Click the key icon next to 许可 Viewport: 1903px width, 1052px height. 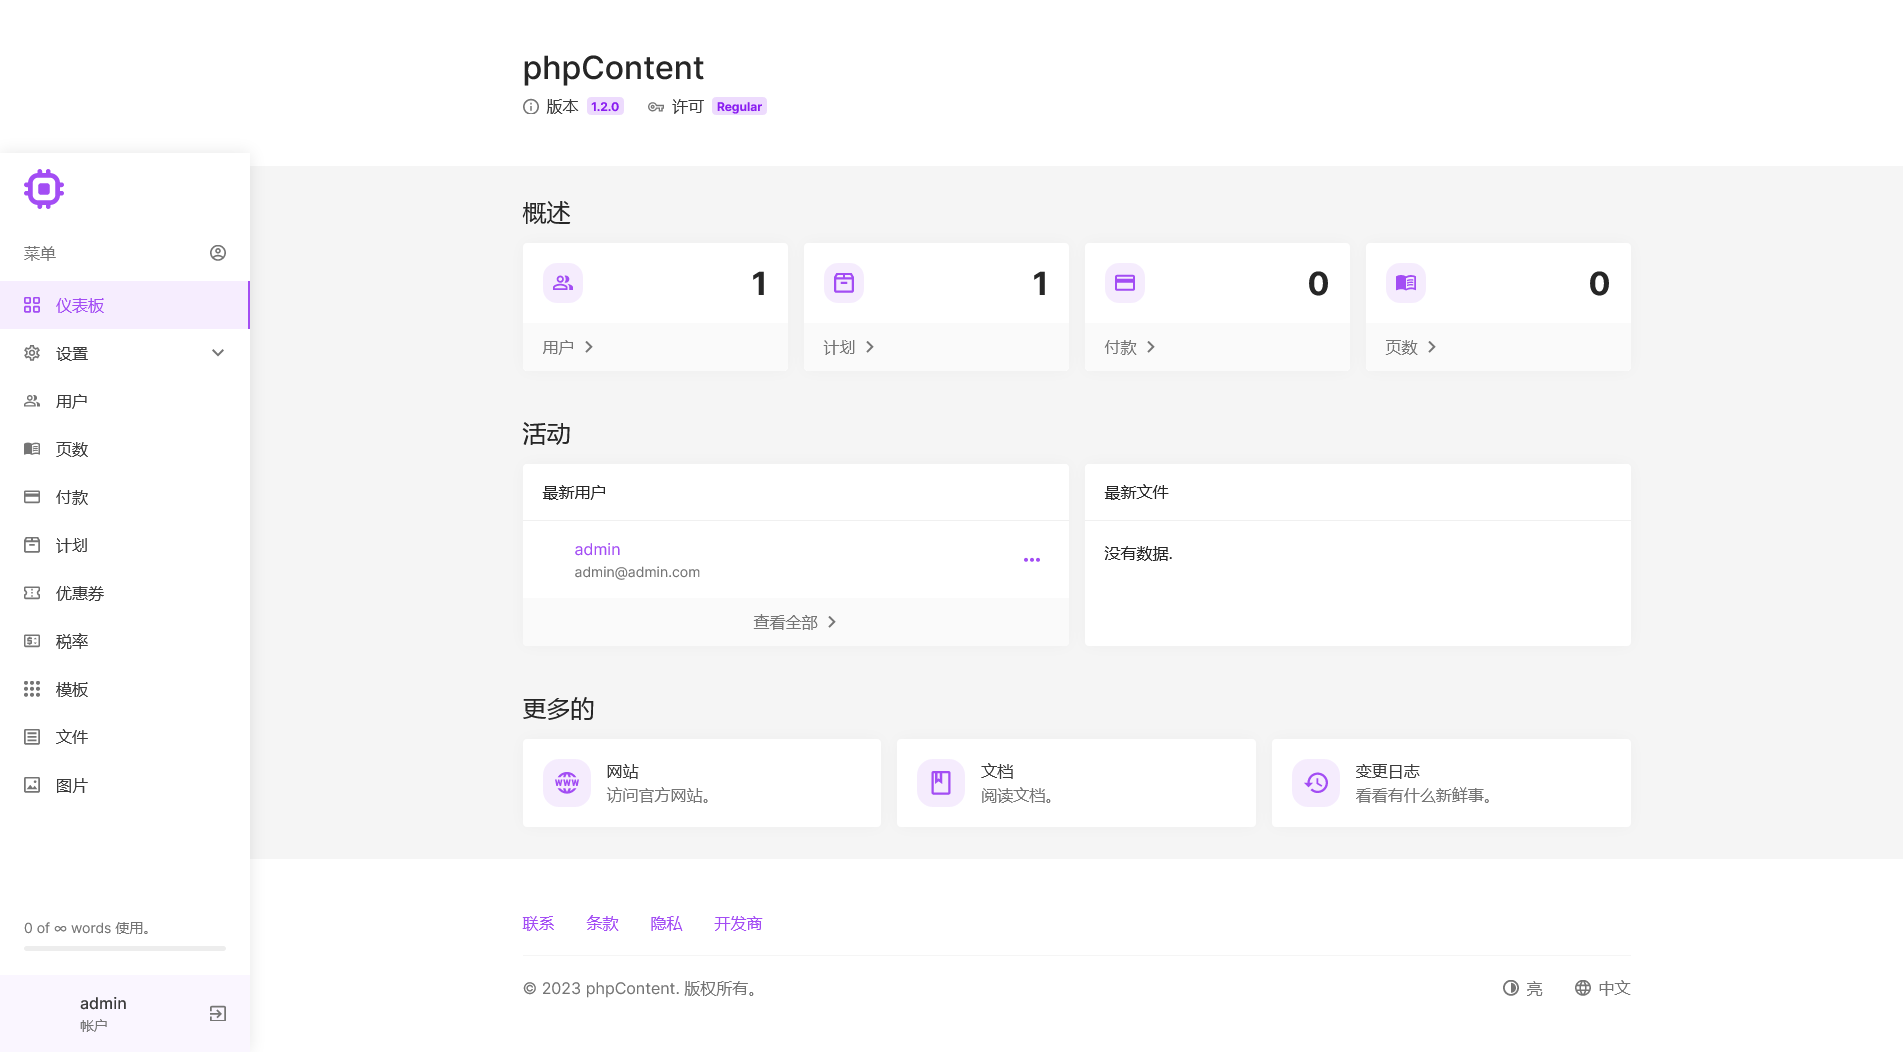[x=656, y=107]
